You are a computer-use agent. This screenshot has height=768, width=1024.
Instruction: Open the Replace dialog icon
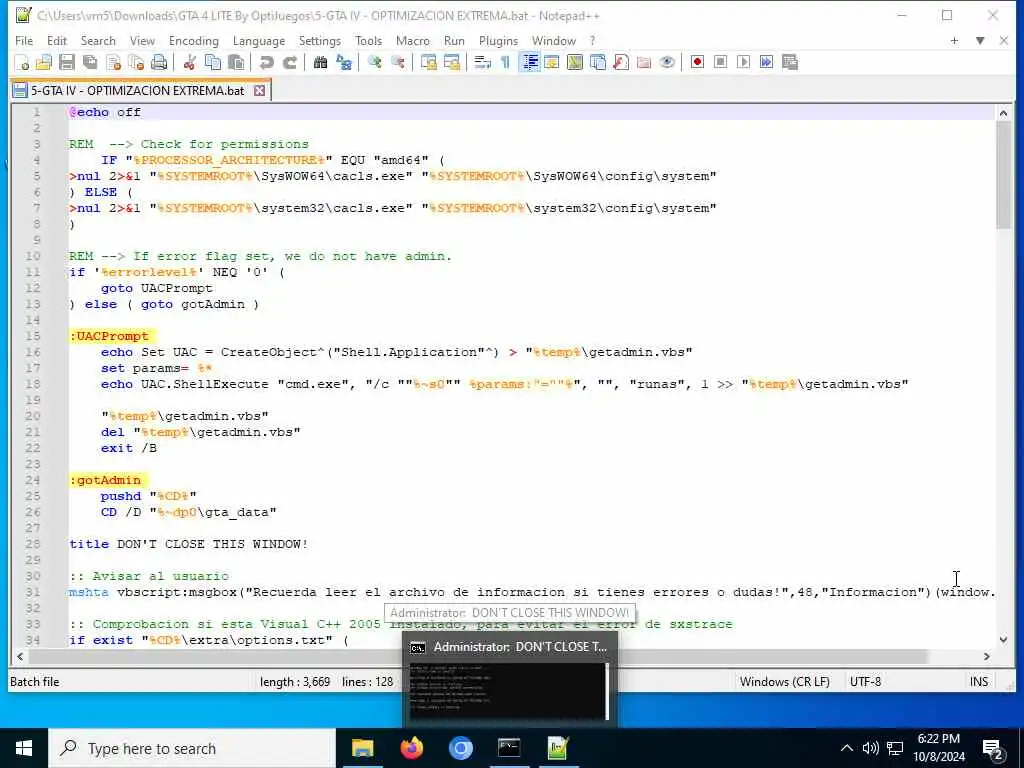(344, 62)
